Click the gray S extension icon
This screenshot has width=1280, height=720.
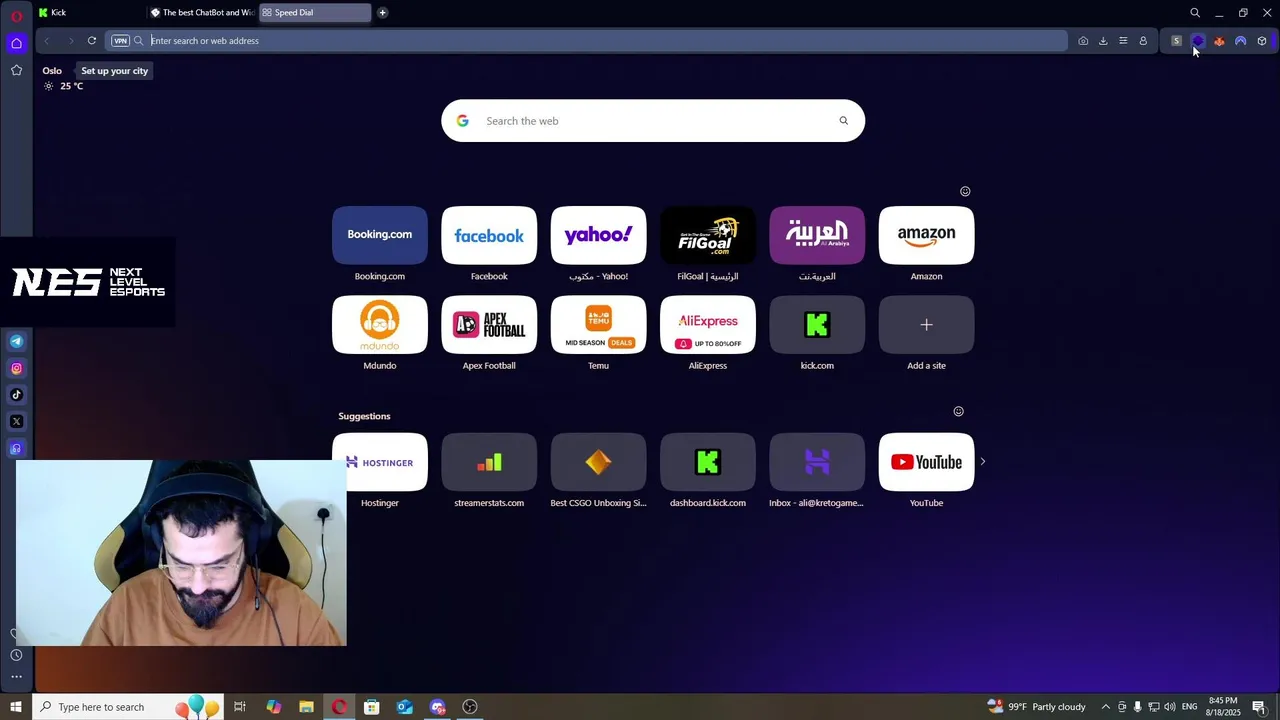pyautogui.click(x=1176, y=41)
